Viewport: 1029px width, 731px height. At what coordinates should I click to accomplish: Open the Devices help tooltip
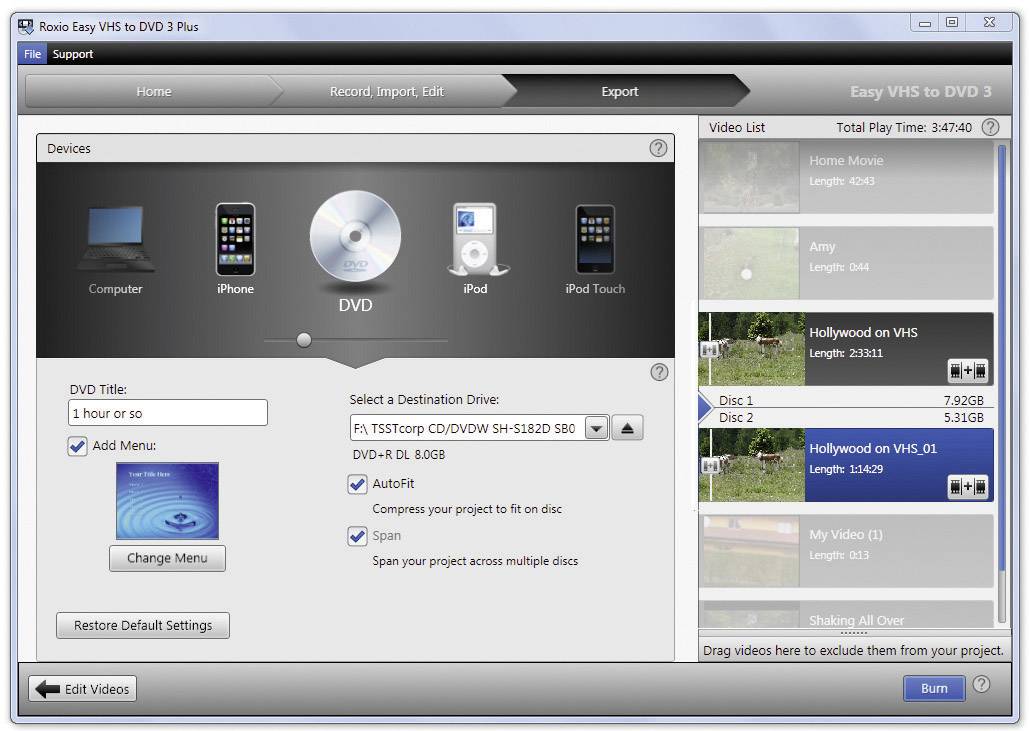point(658,147)
